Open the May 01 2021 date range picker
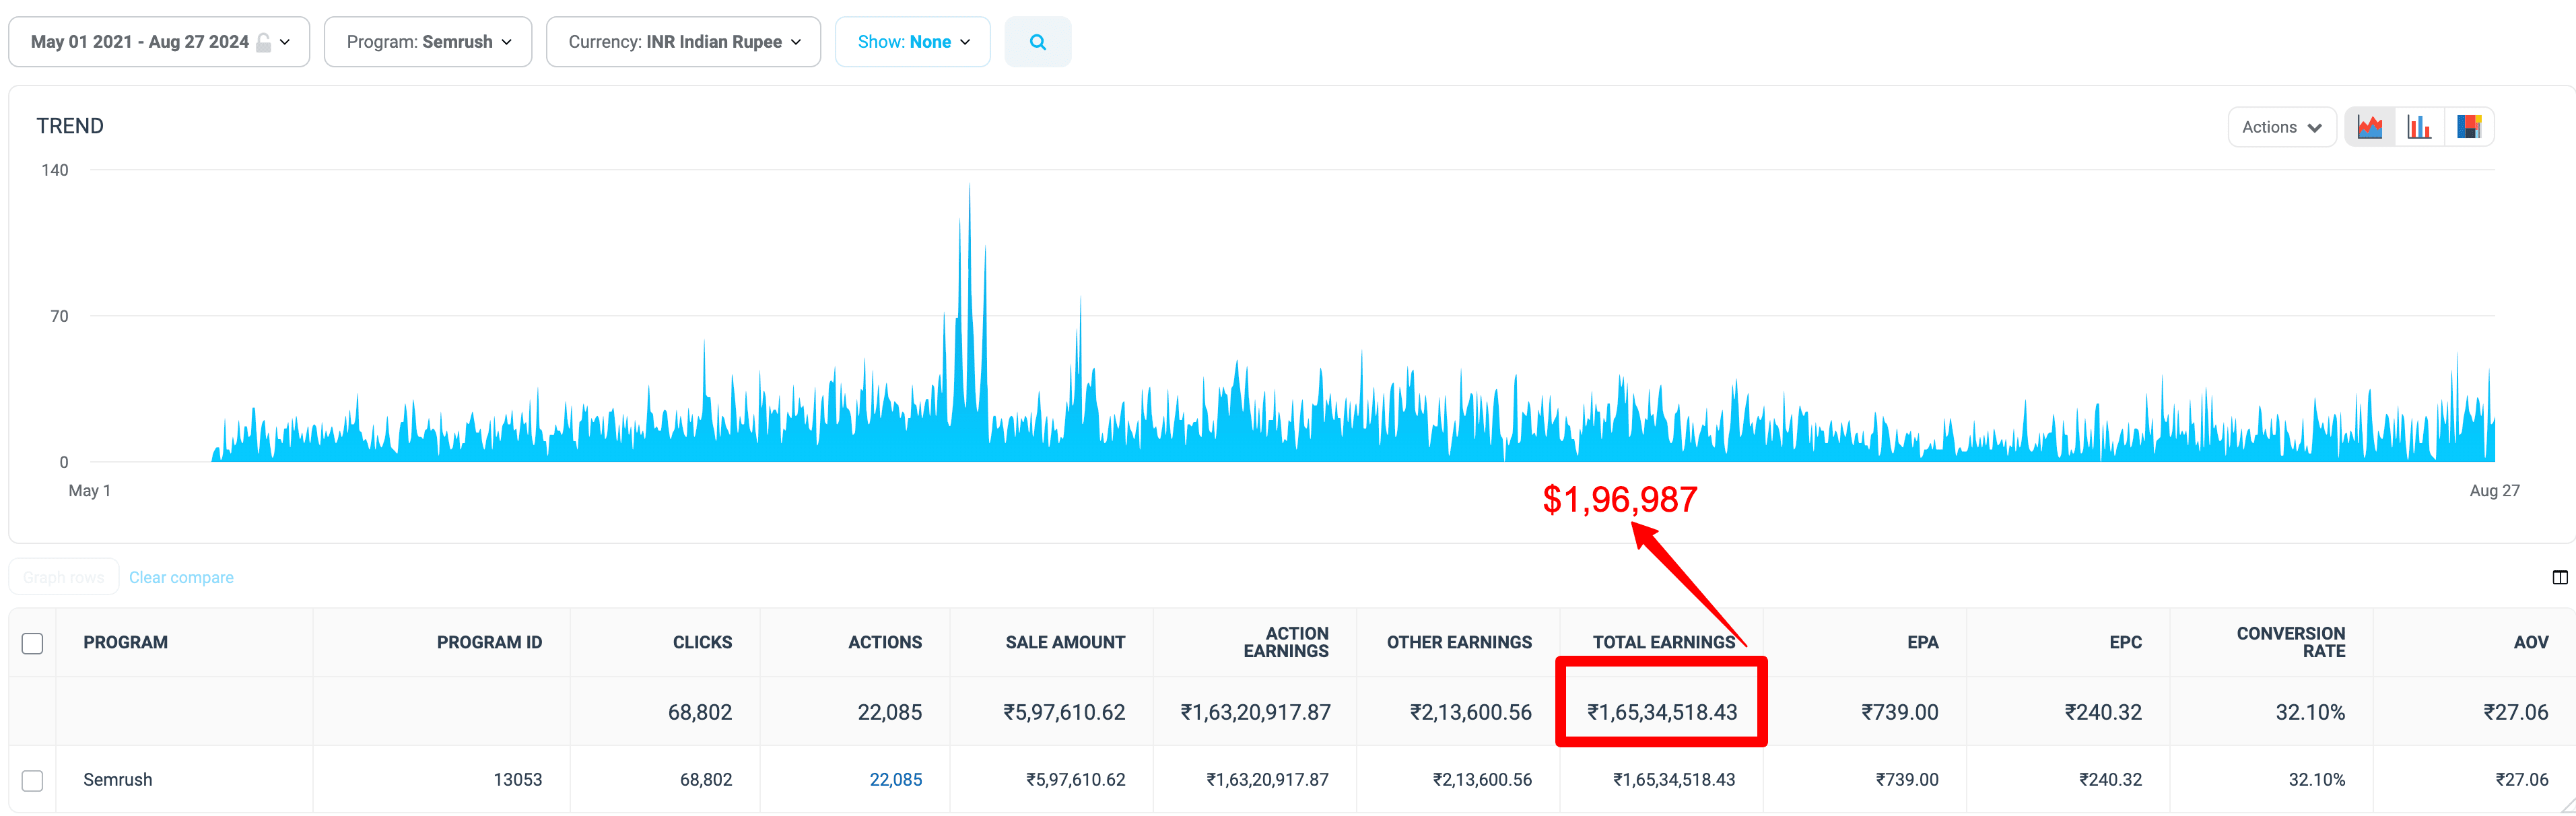Image resolution: width=2576 pixels, height=816 pixels. click(140, 42)
